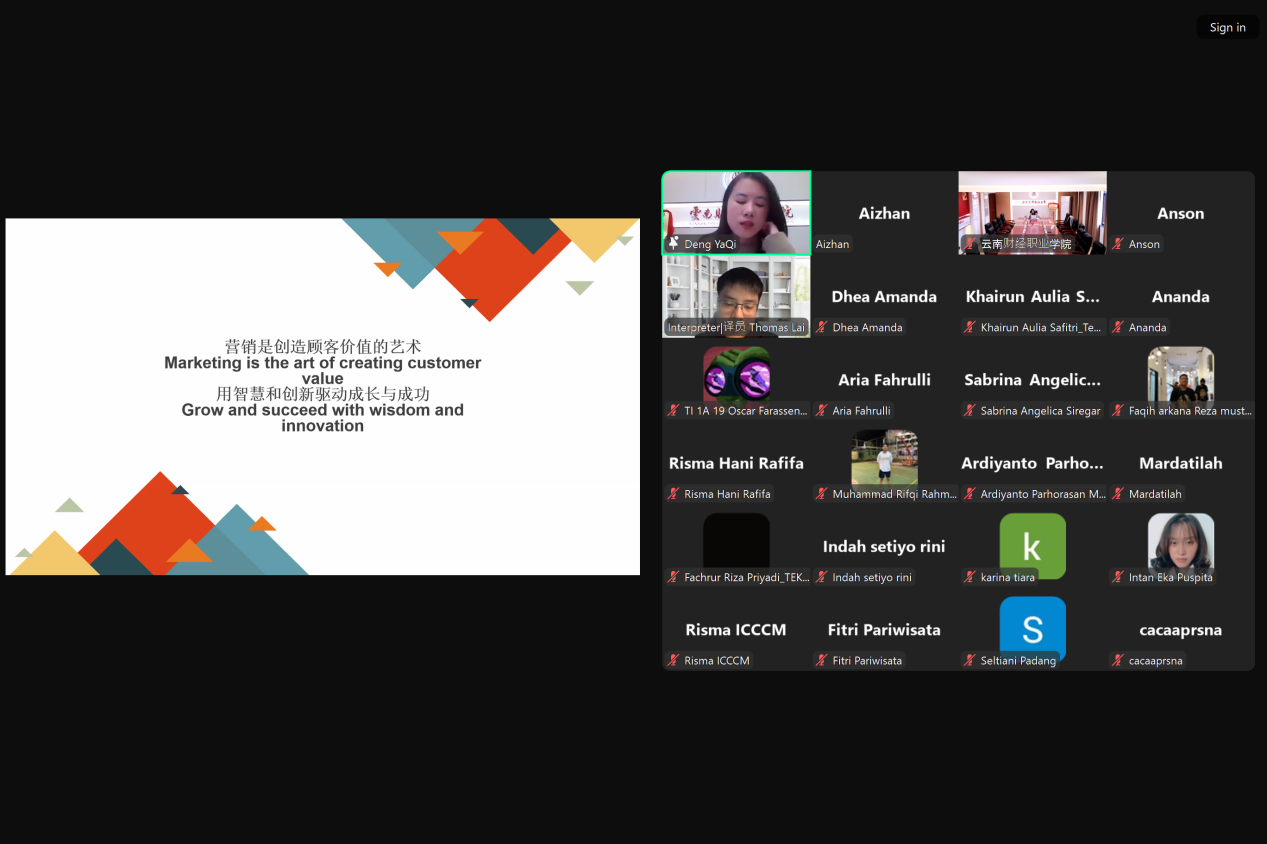Click muted mic icon beside Dhea Amanda
Screen dimensions: 1267x844
click(822, 327)
